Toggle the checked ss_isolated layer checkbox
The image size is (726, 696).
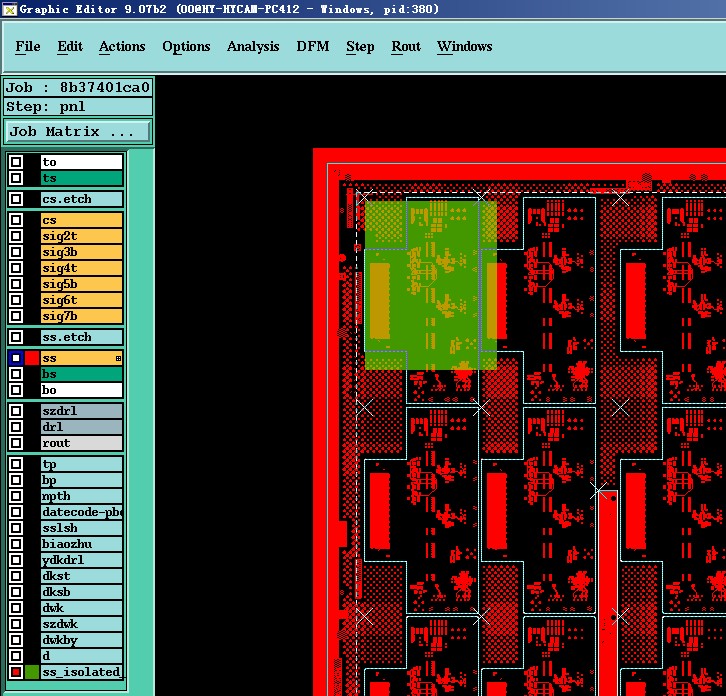pos(16,672)
